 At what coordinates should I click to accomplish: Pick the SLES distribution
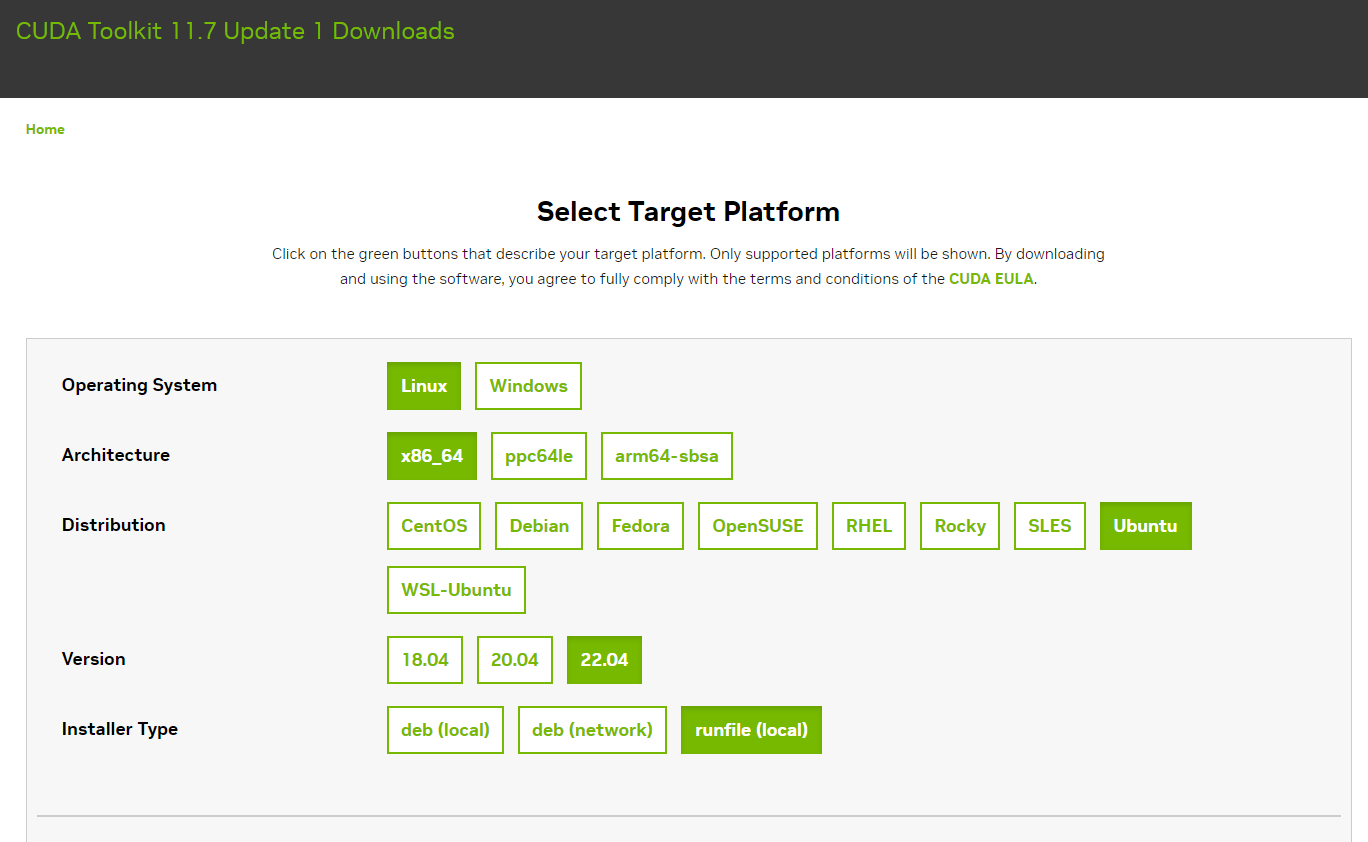click(x=1050, y=526)
